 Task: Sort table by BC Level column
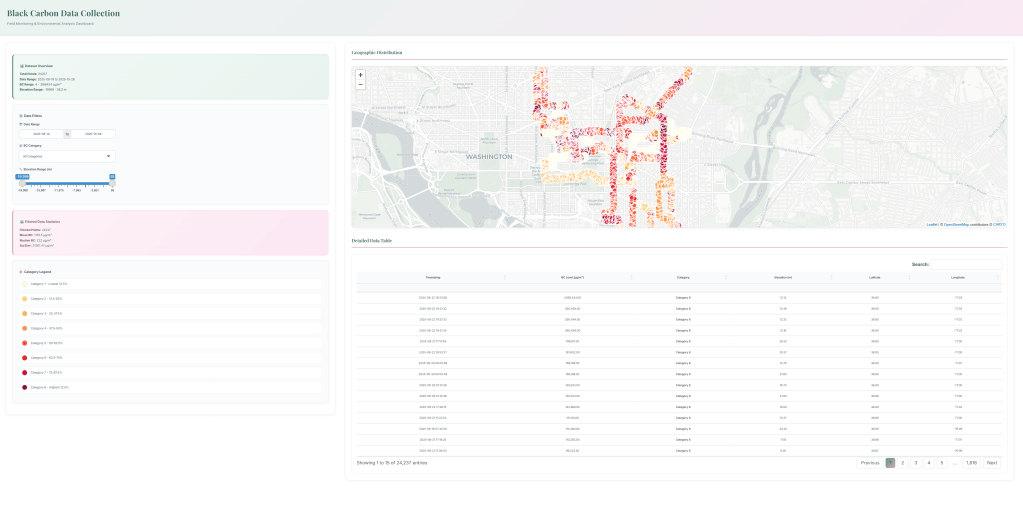pos(572,277)
